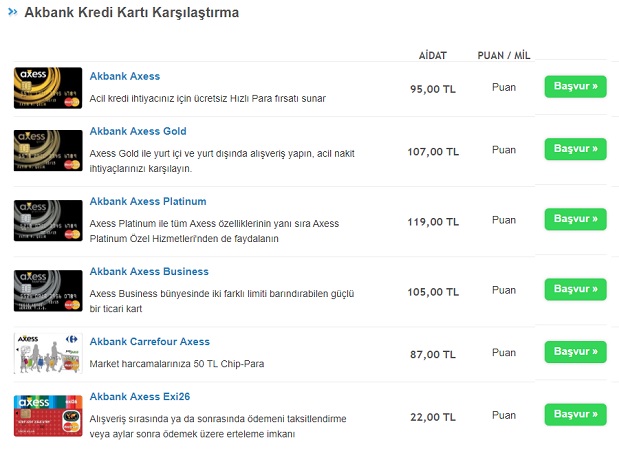619x449 pixels.
Task: Apply for Akbank Axess with Başvur button
Action: point(575,86)
